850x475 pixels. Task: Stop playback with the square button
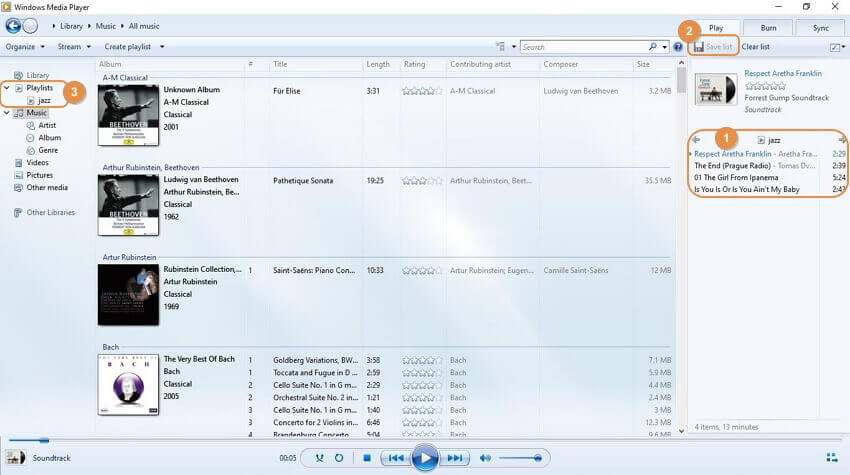tap(367, 458)
